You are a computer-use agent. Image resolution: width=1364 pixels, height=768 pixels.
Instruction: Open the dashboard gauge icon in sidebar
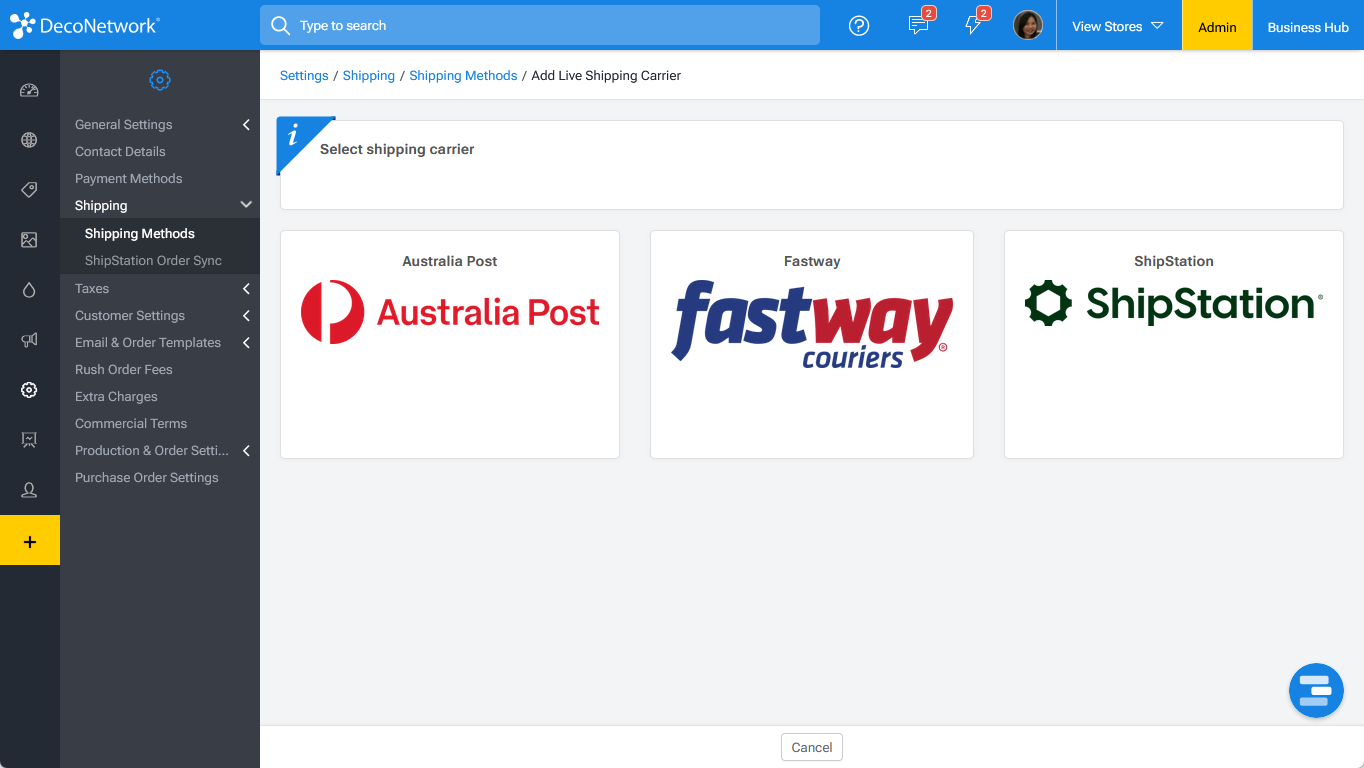click(x=29, y=90)
